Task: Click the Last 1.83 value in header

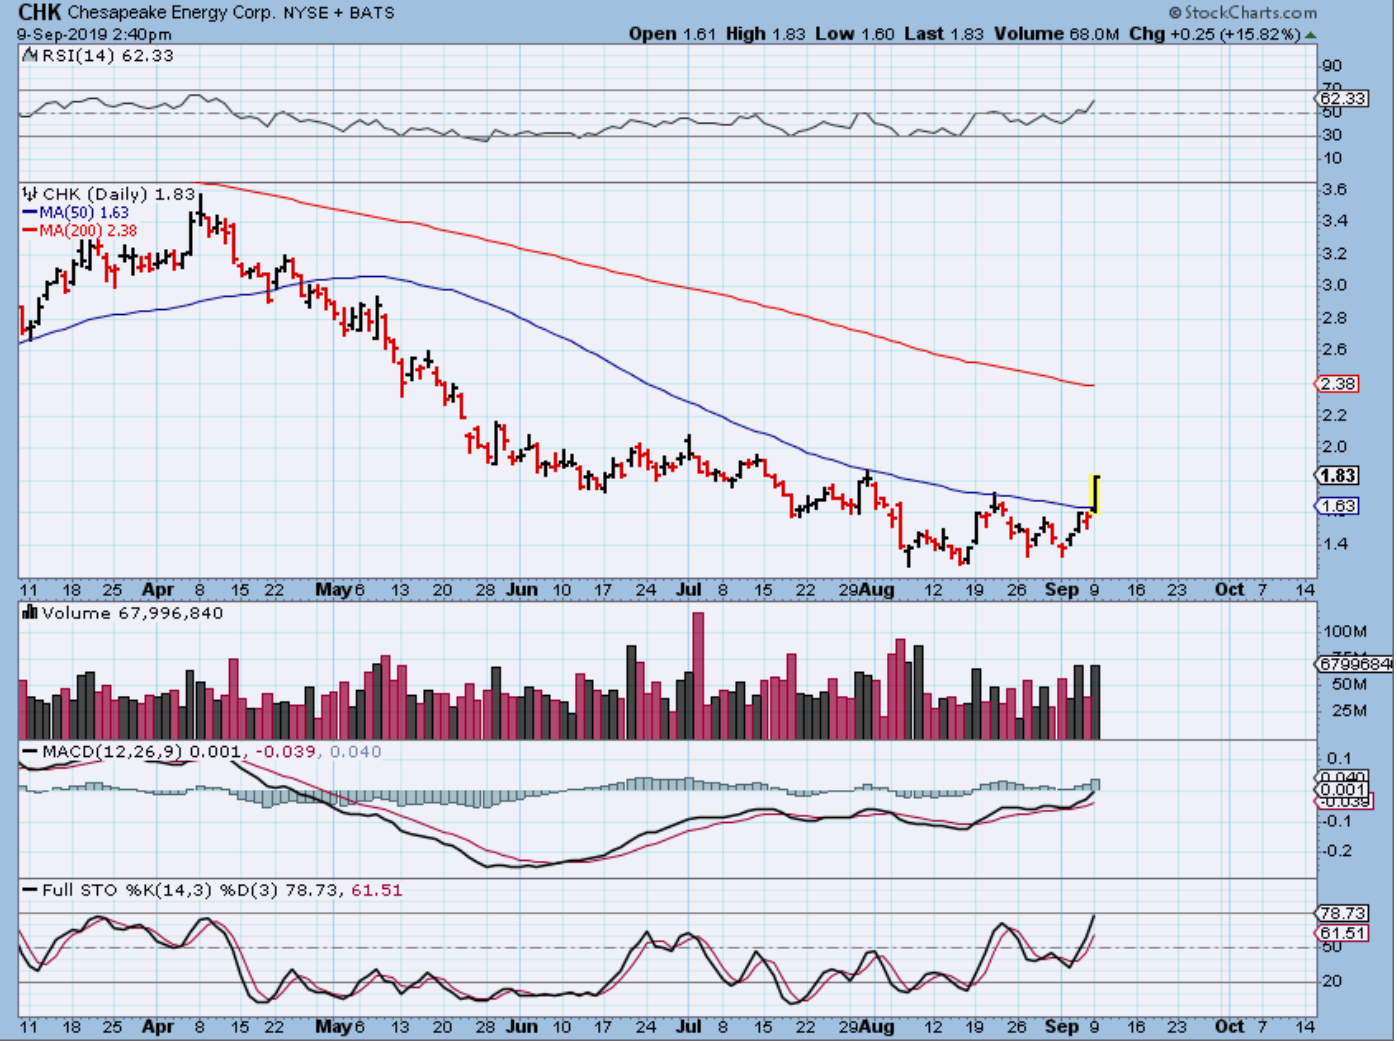Action: click(x=944, y=34)
